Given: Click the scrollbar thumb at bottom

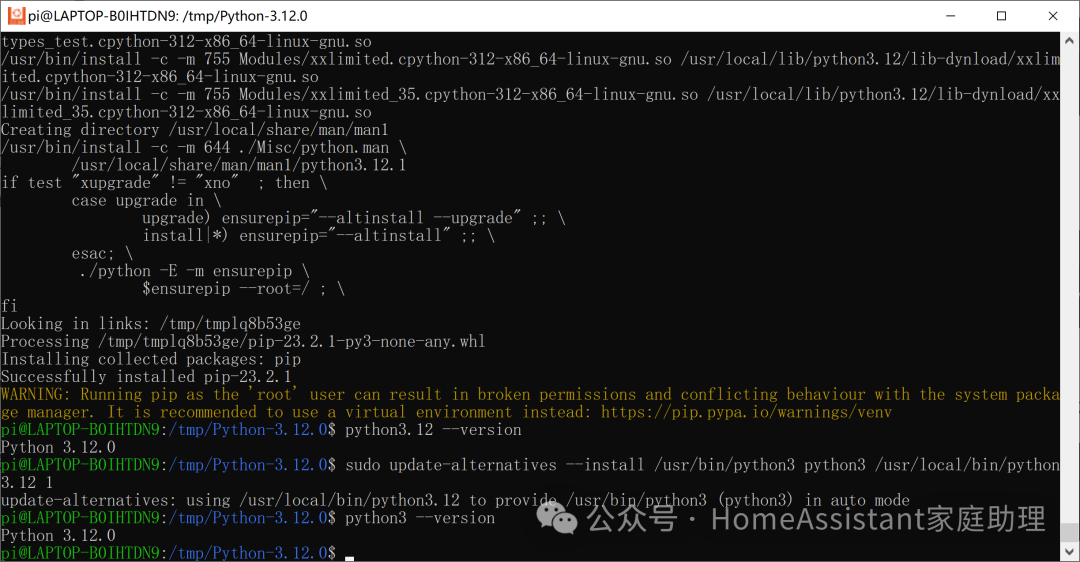Looking at the screenshot, I should [1069, 532].
